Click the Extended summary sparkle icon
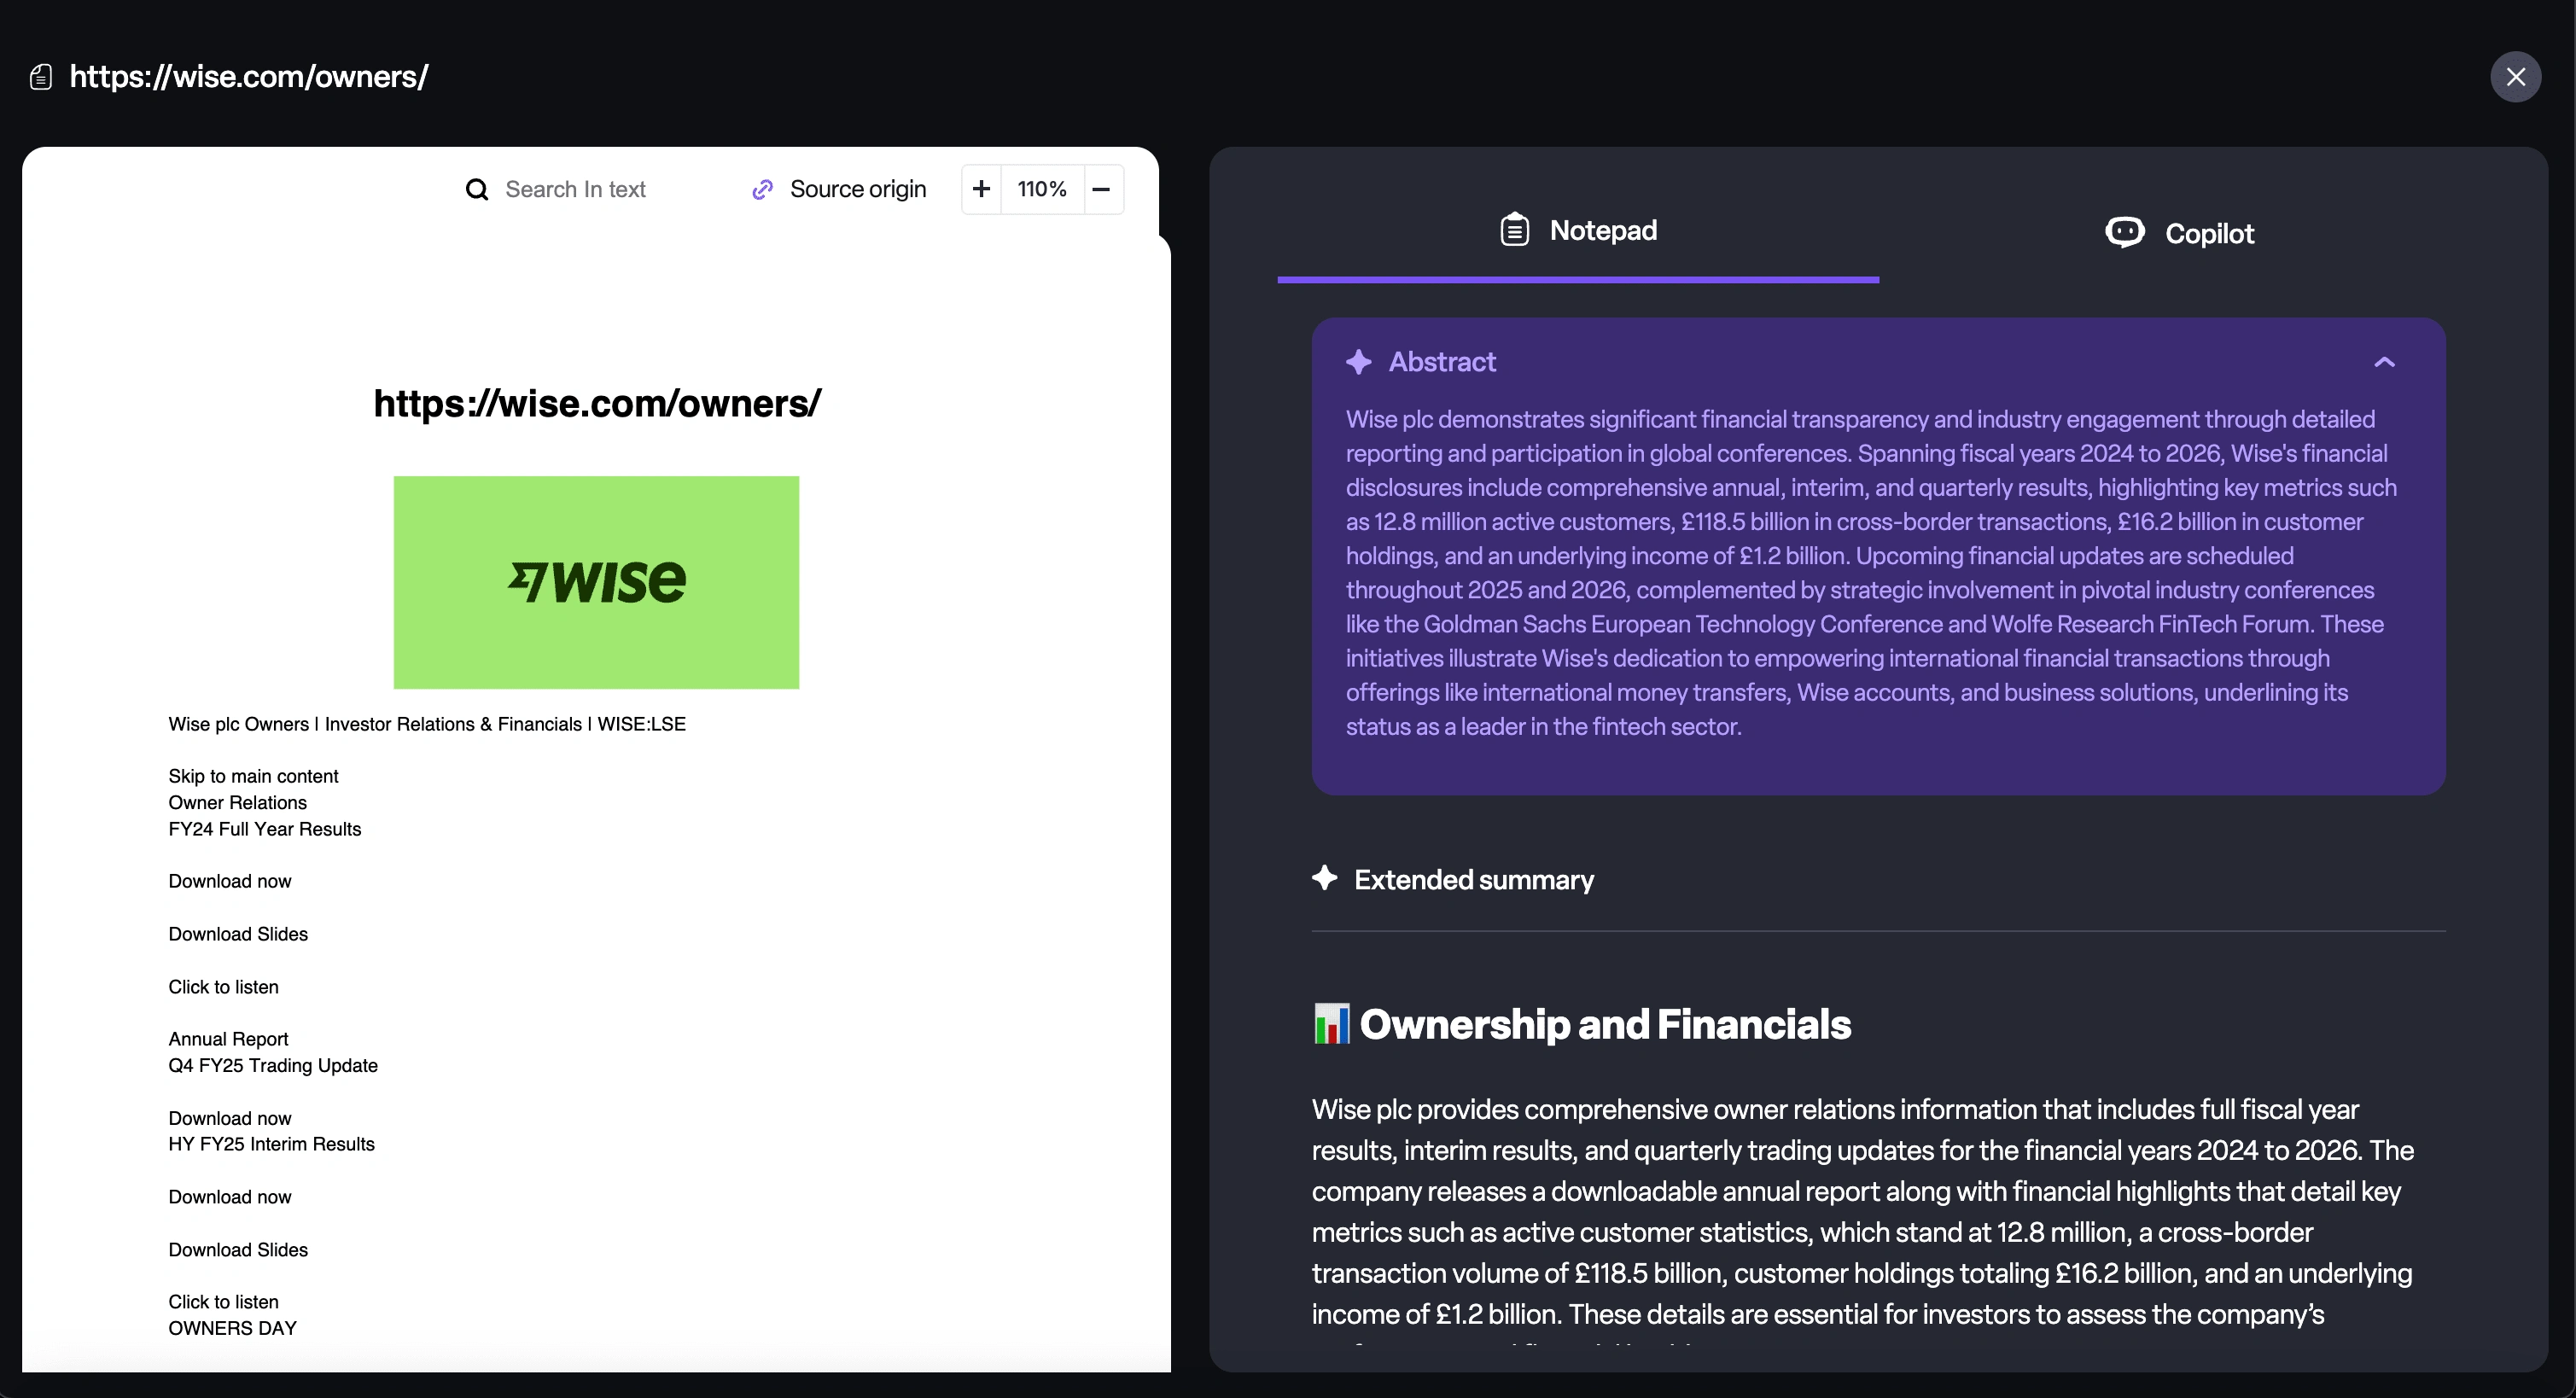 [1325, 878]
